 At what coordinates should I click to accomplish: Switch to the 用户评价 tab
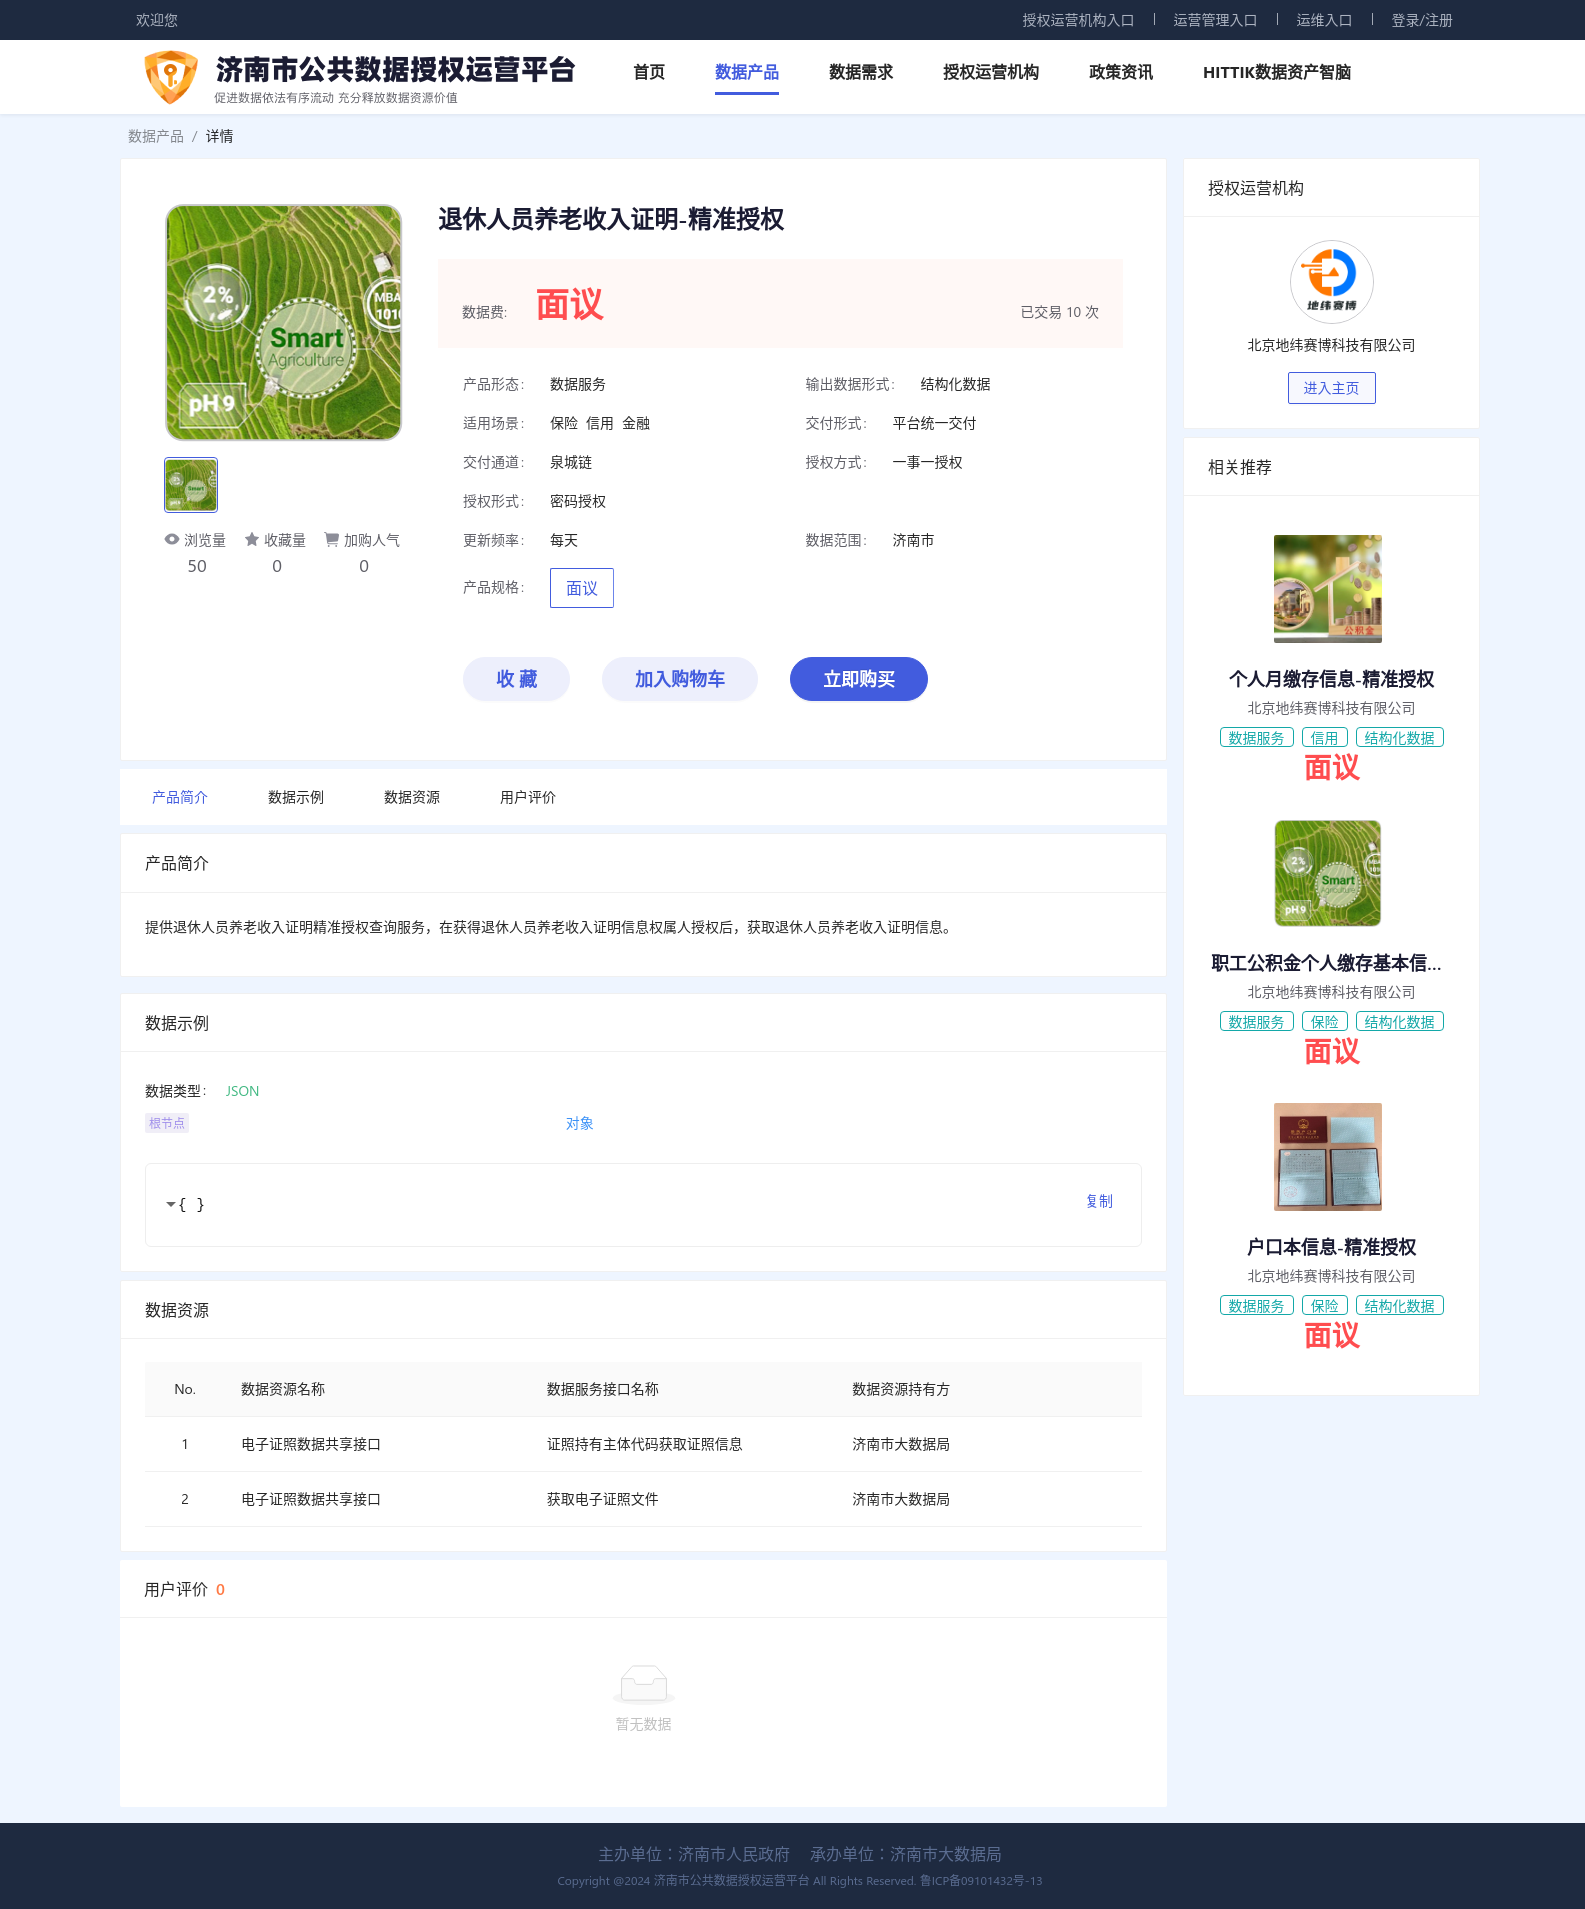click(x=528, y=797)
